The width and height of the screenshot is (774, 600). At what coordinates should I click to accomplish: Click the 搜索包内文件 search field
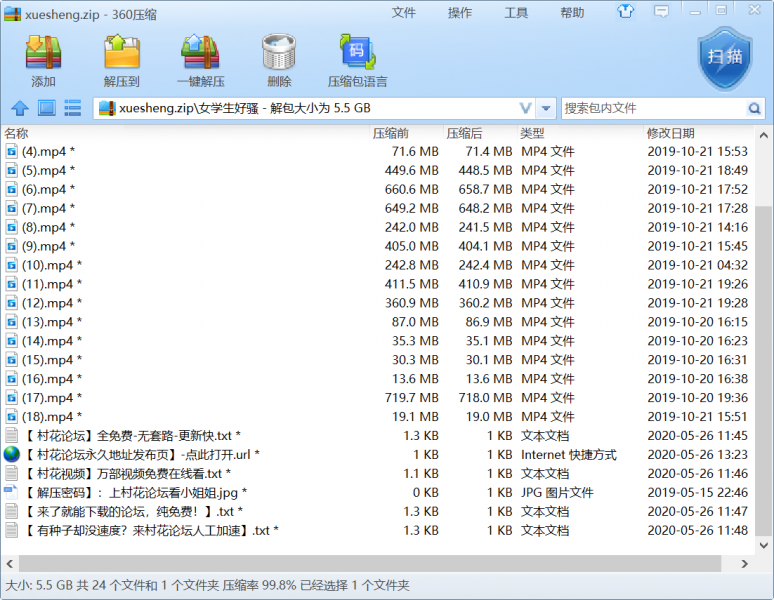click(652, 108)
